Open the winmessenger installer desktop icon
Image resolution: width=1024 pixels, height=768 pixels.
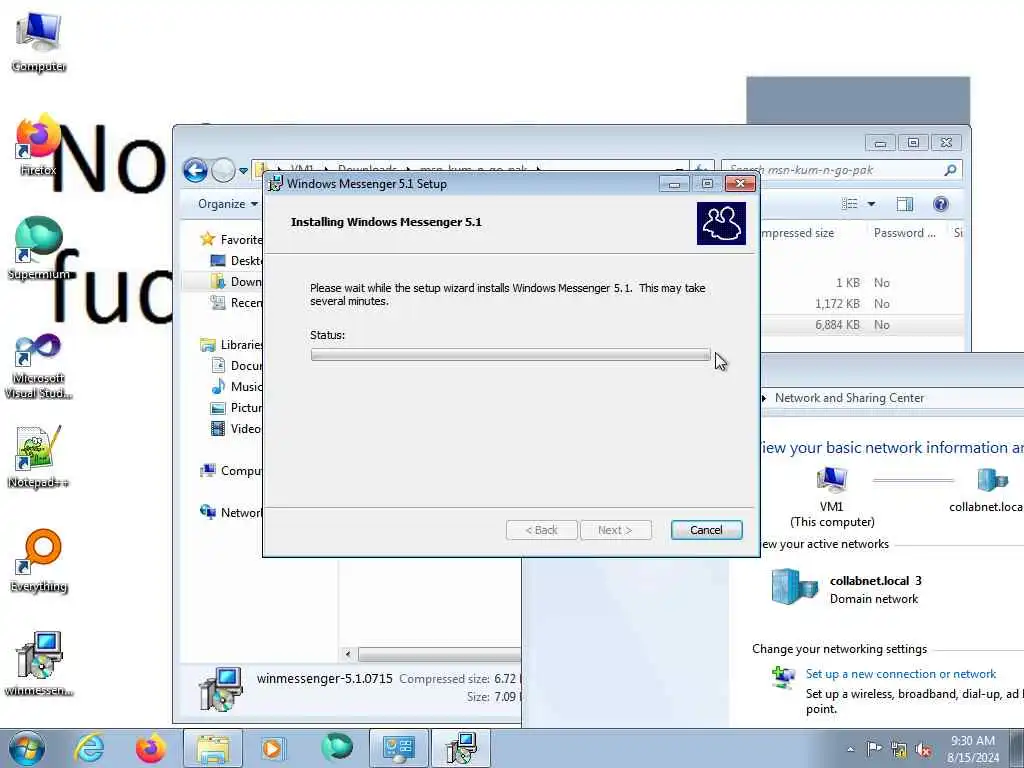39,664
